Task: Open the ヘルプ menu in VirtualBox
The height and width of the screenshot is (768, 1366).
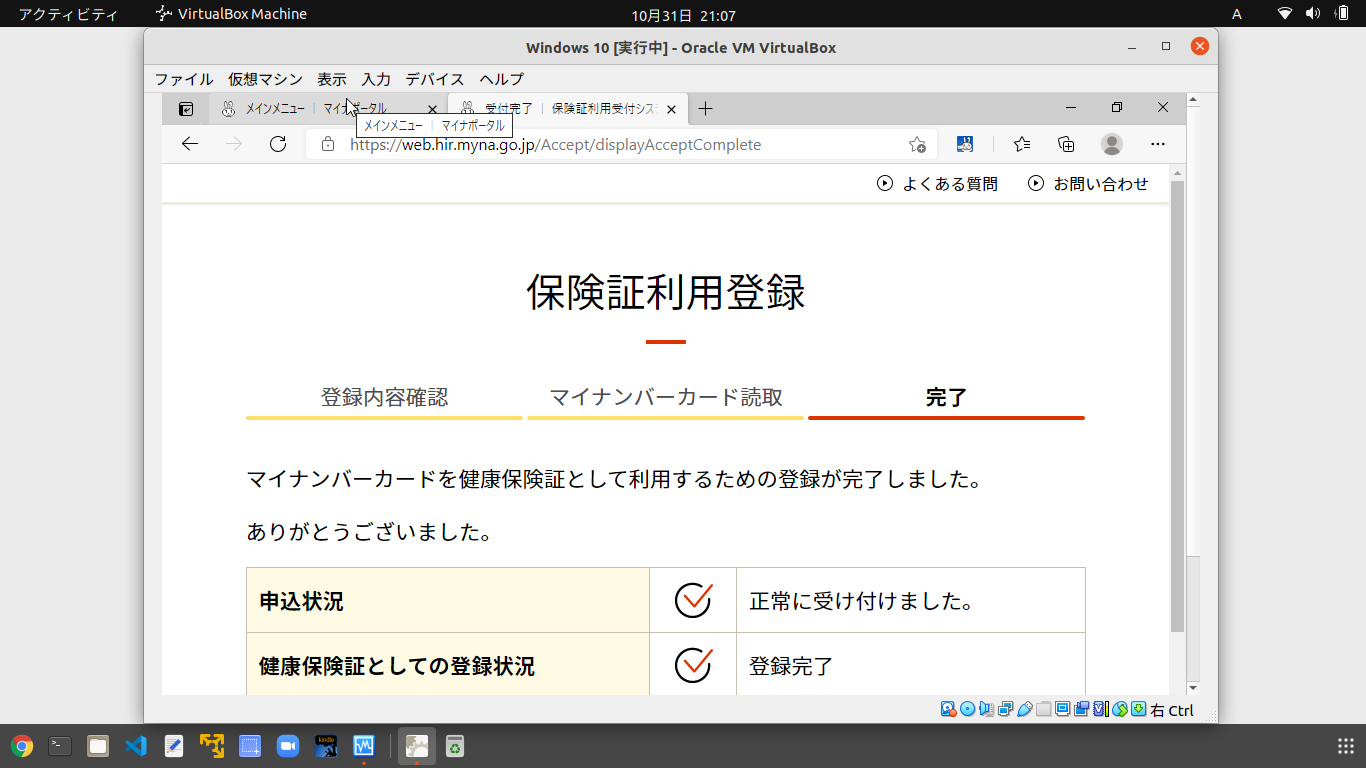Action: [499, 79]
